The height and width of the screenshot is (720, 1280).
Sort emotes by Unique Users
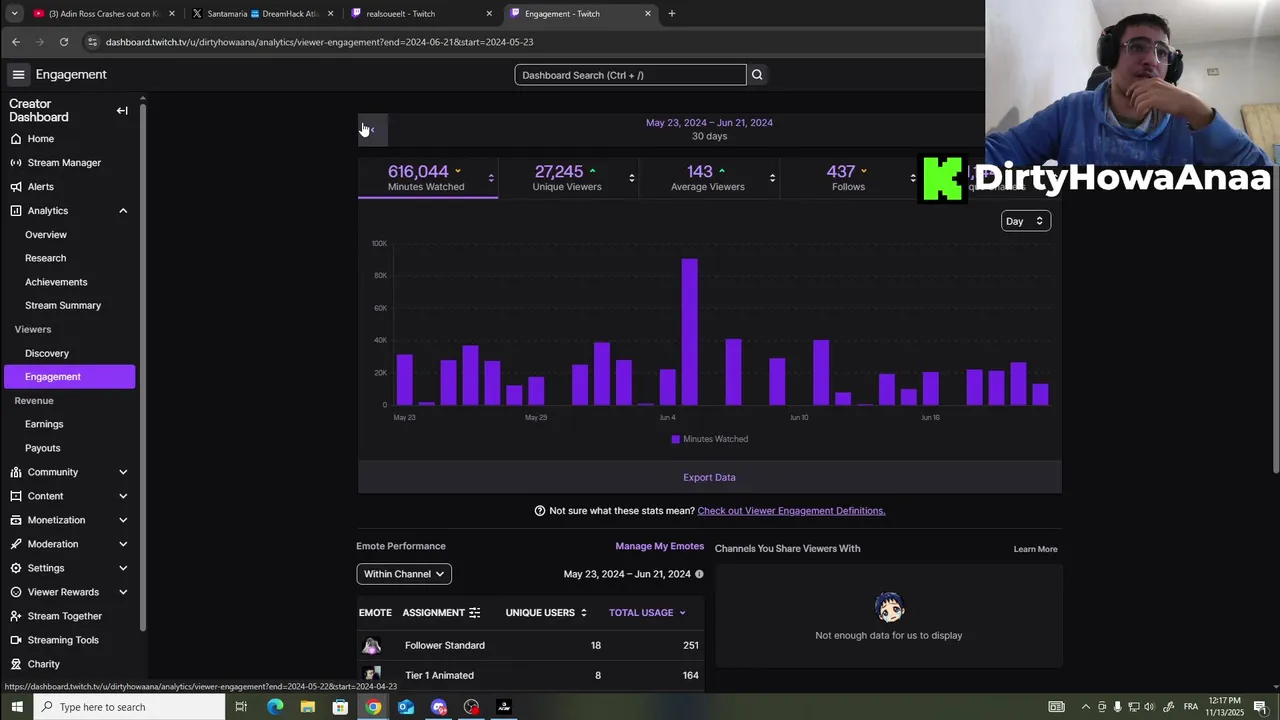pyautogui.click(x=546, y=613)
